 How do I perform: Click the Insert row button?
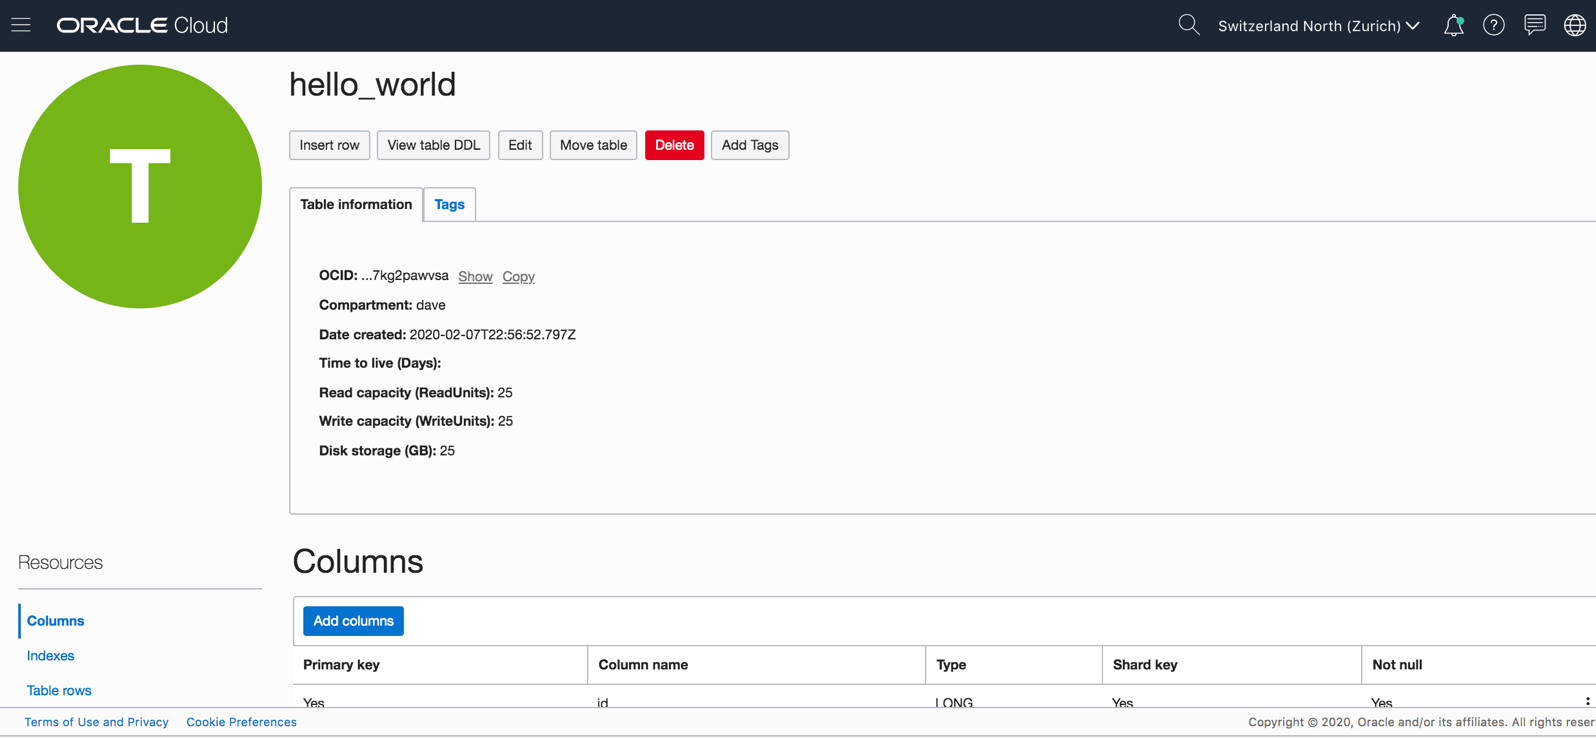pyautogui.click(x=329, y=145)
